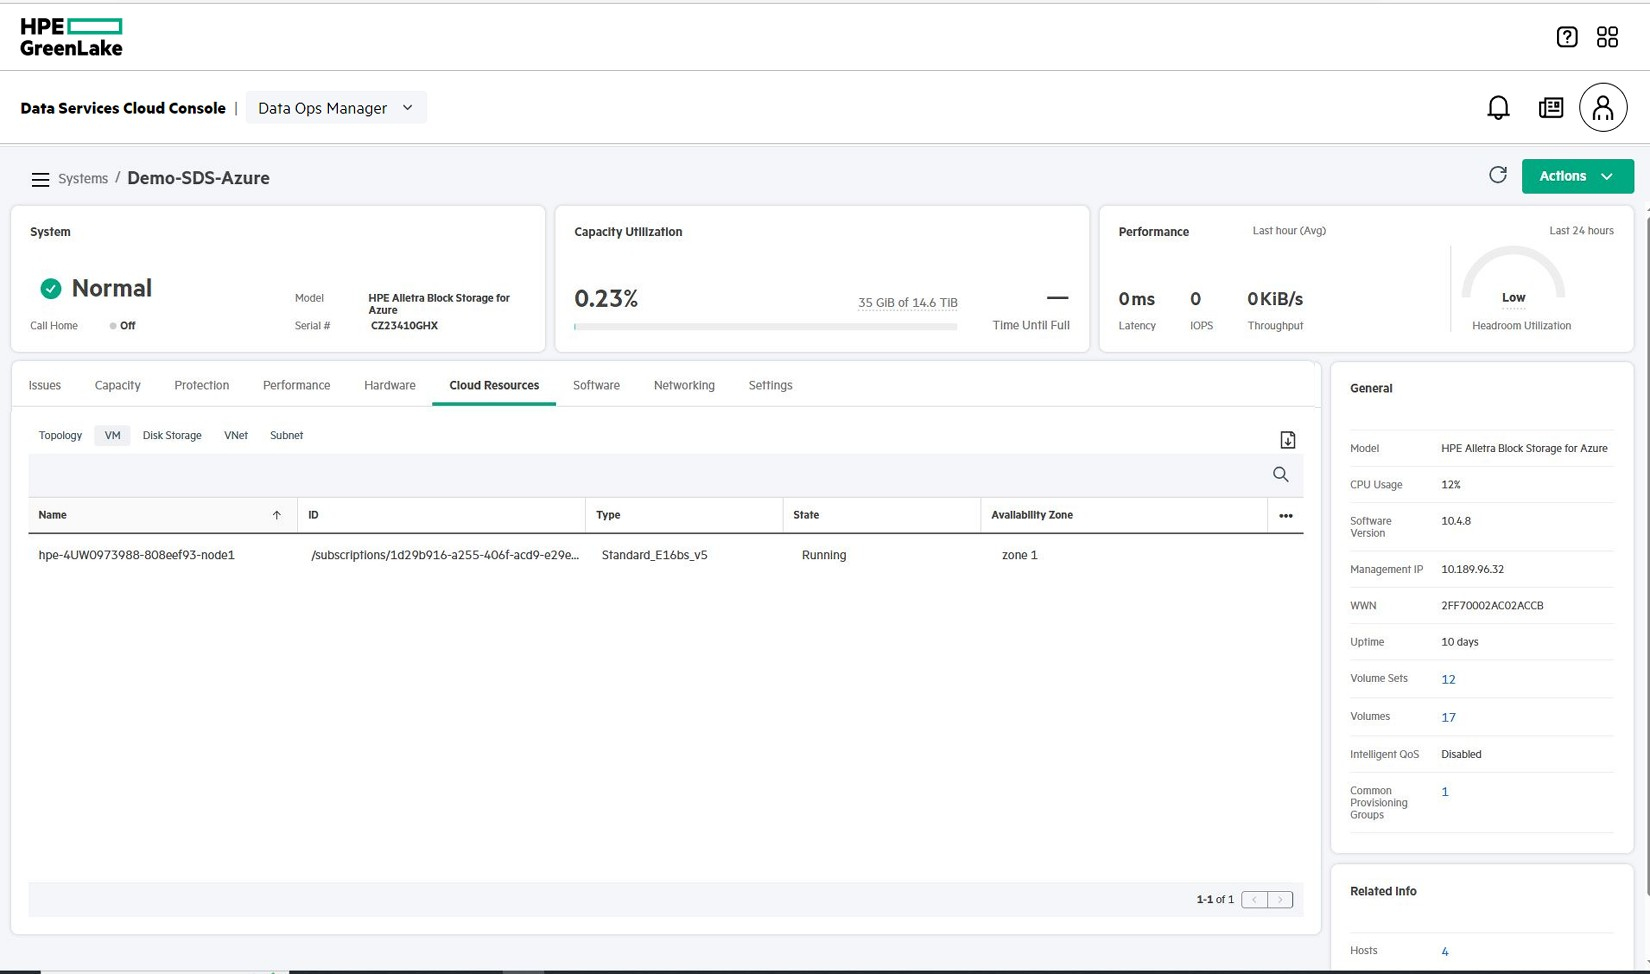
Task: Click the Standard_E16bs_v5 type cell
Action: [654, 555]
